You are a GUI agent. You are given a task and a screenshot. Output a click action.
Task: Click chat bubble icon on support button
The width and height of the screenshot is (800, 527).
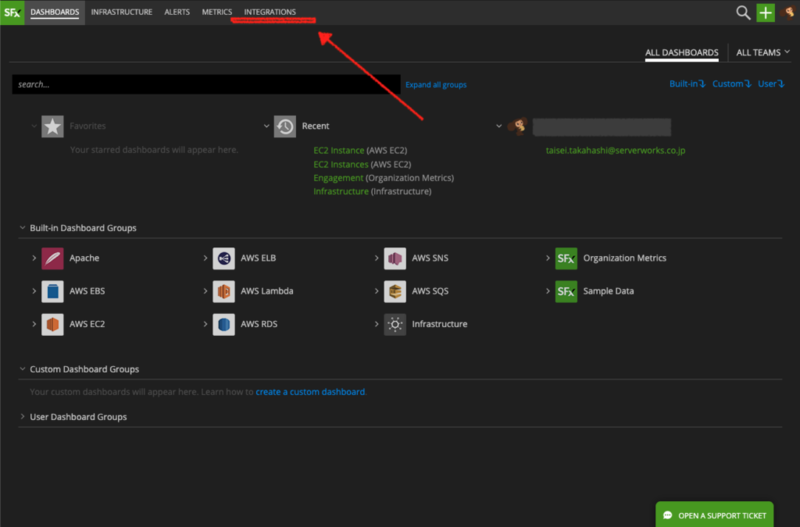click(667, 516)
